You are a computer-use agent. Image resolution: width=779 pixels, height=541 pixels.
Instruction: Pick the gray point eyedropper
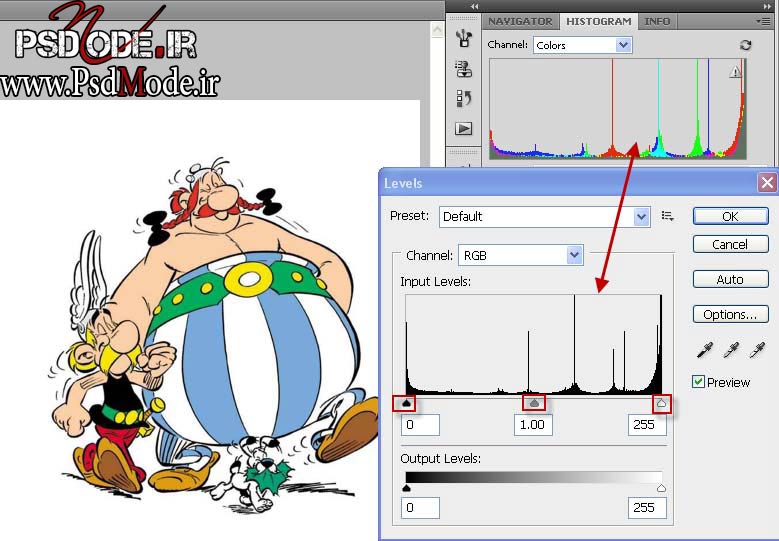(730, 350)
